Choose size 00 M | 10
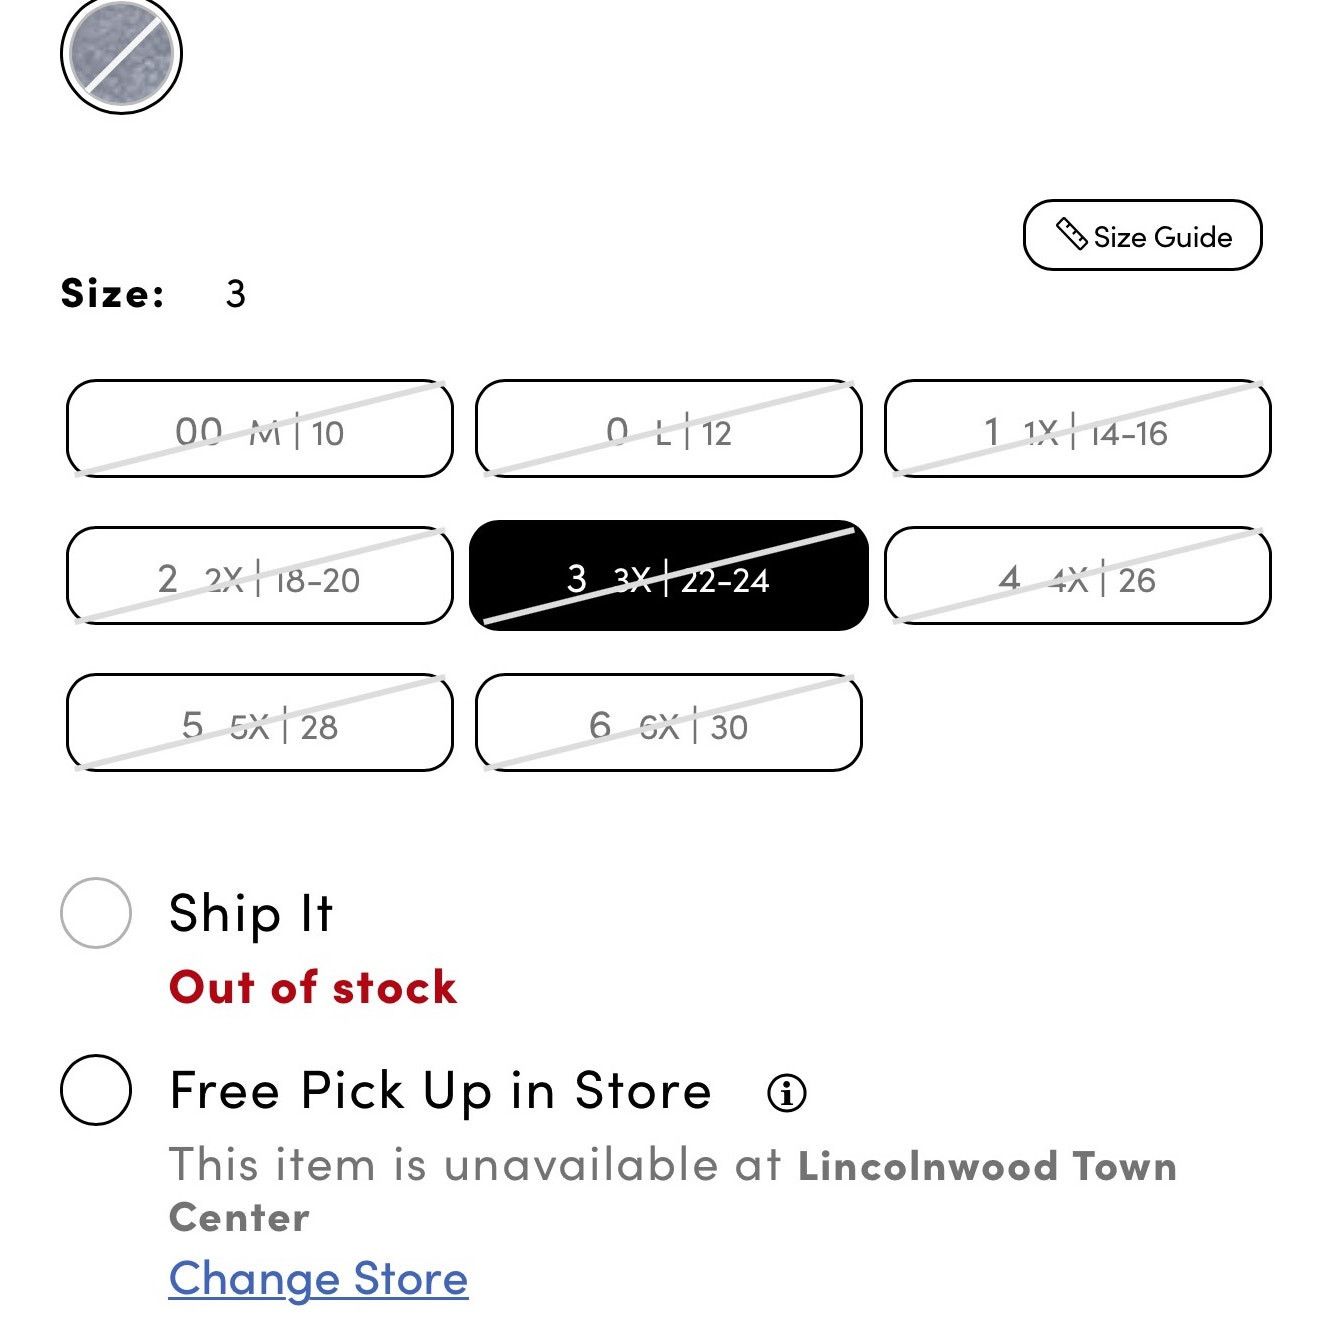Viewport: 1338px width, 1338px height. (x=259, y=429)
